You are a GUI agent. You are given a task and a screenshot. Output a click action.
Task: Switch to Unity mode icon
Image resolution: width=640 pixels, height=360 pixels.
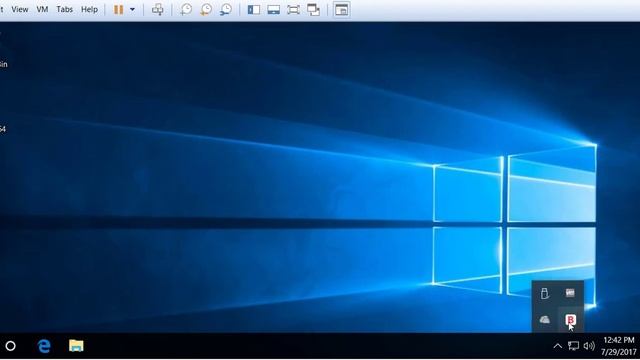tap(313, 10)
